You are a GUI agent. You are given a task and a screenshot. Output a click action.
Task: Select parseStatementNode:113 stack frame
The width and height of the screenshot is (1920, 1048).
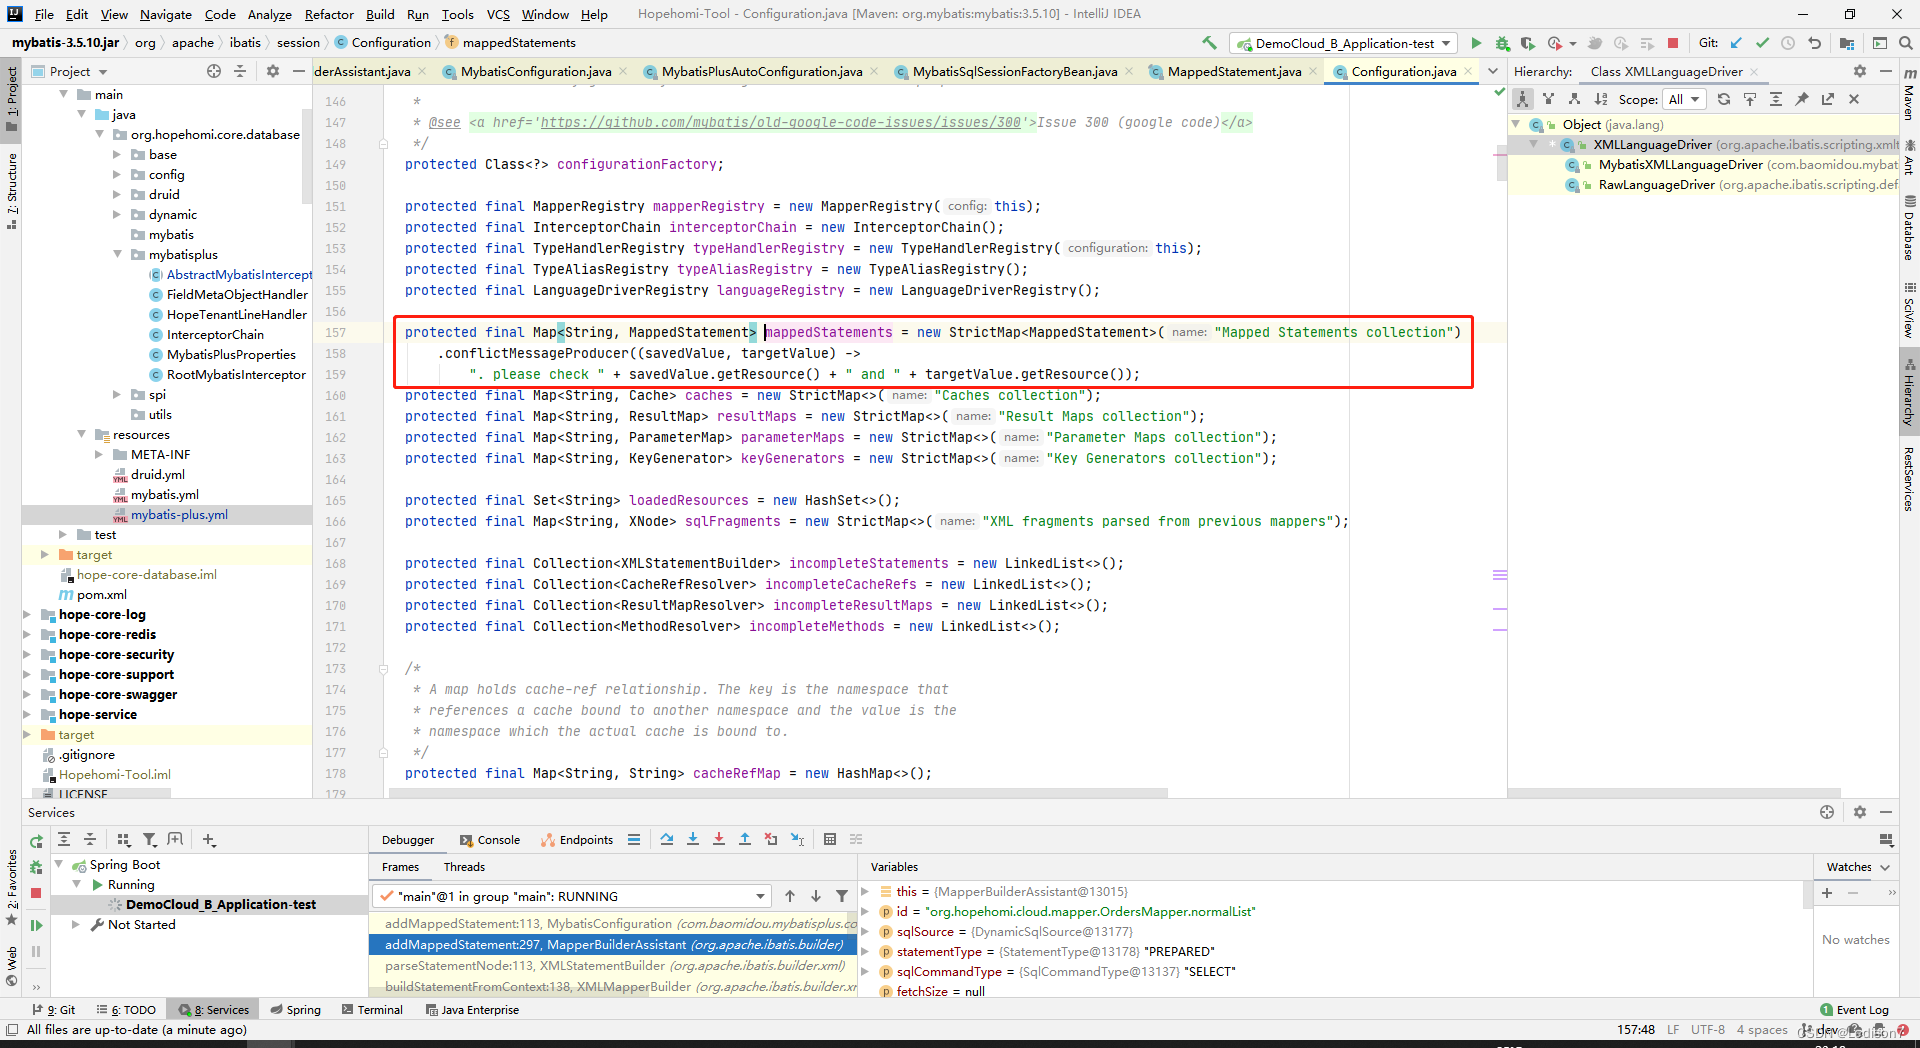(x=614, y=966)
